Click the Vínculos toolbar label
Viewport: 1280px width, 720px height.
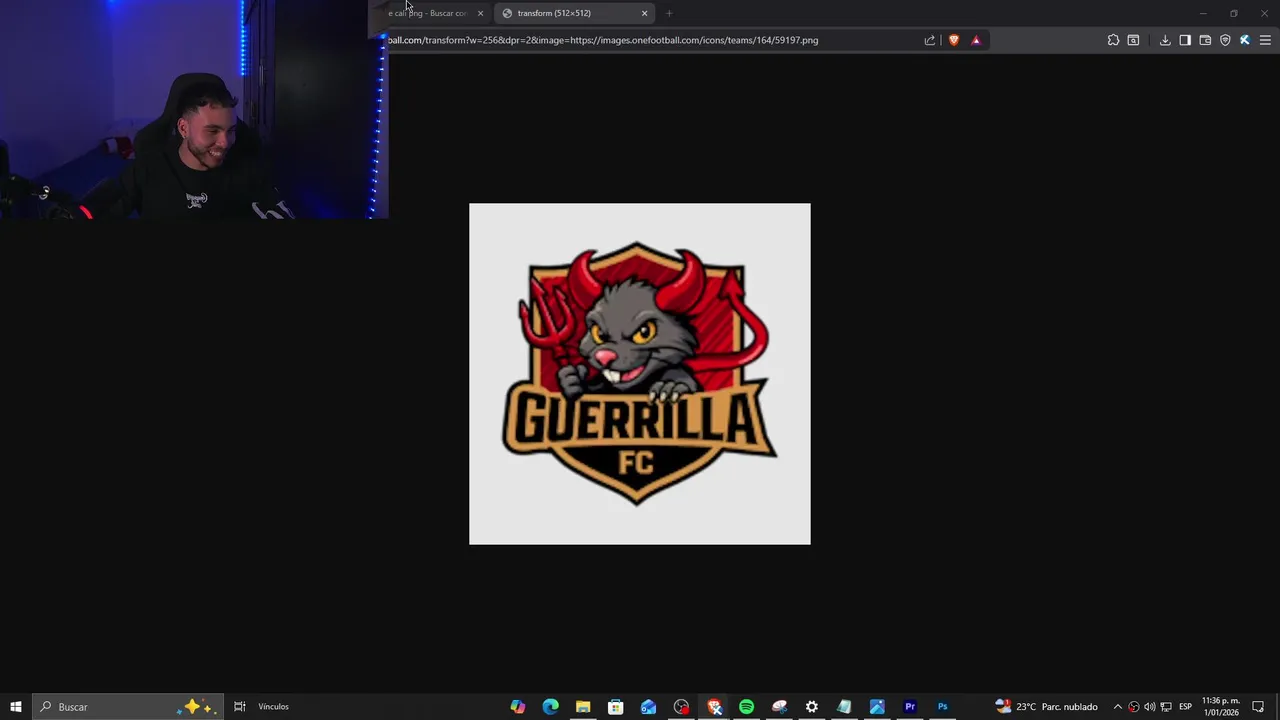point(273,707)
